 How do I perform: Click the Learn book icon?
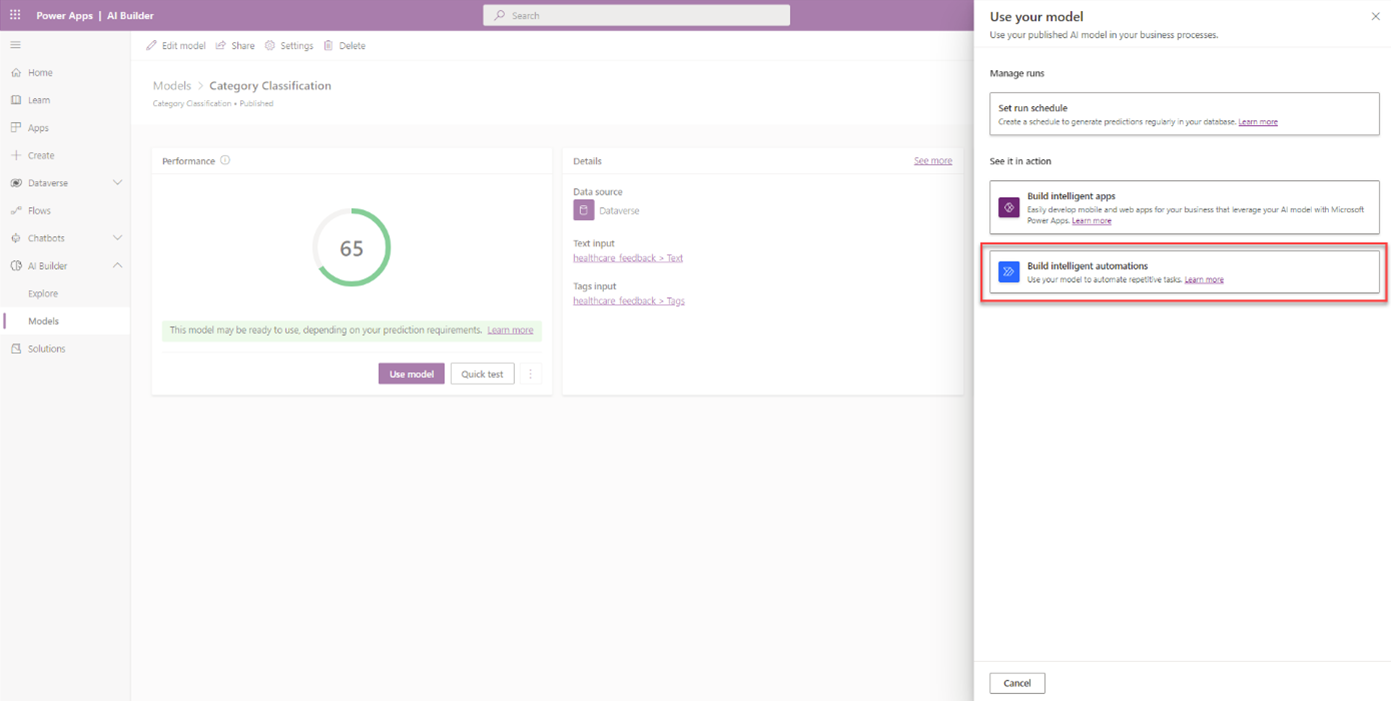(x=16, y=100)
